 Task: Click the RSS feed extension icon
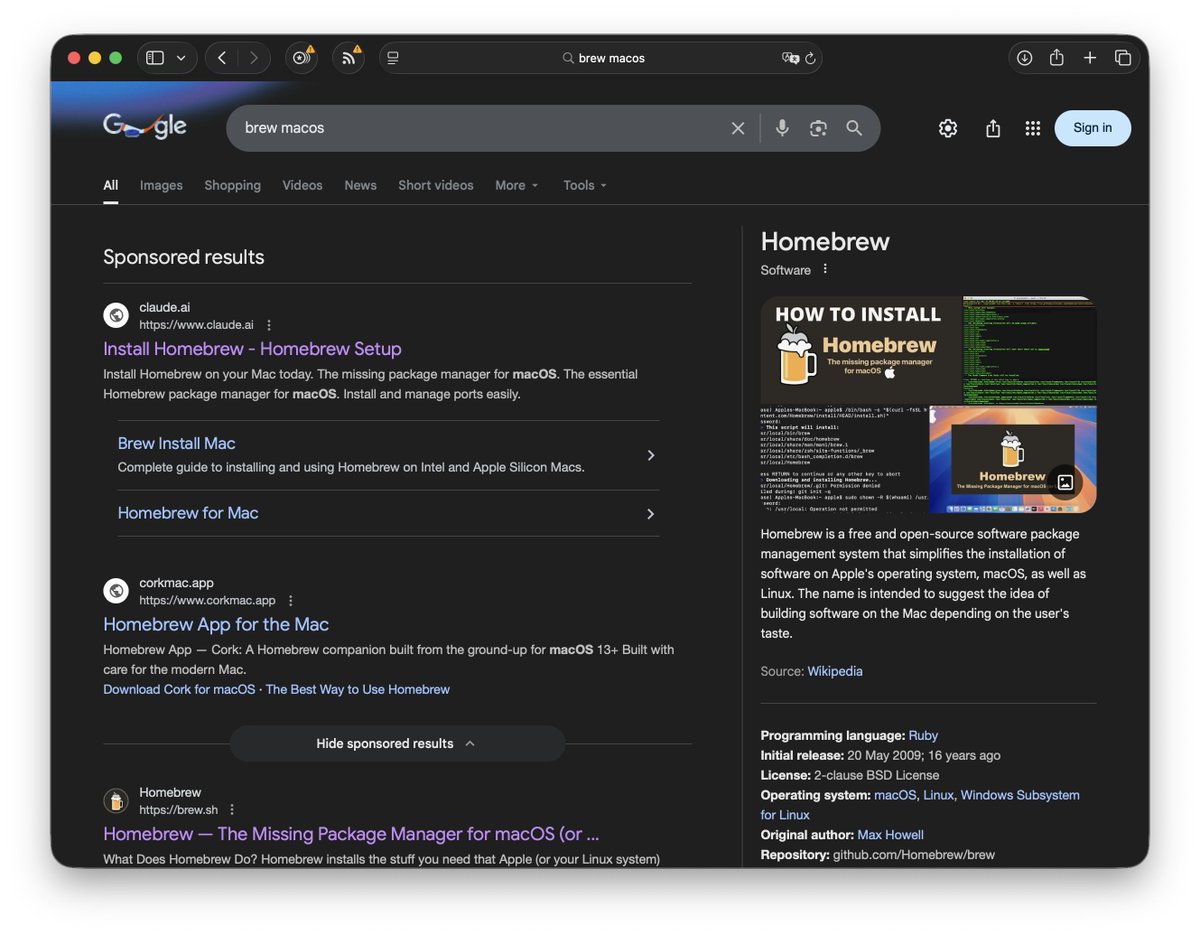(x=348, y=58)
